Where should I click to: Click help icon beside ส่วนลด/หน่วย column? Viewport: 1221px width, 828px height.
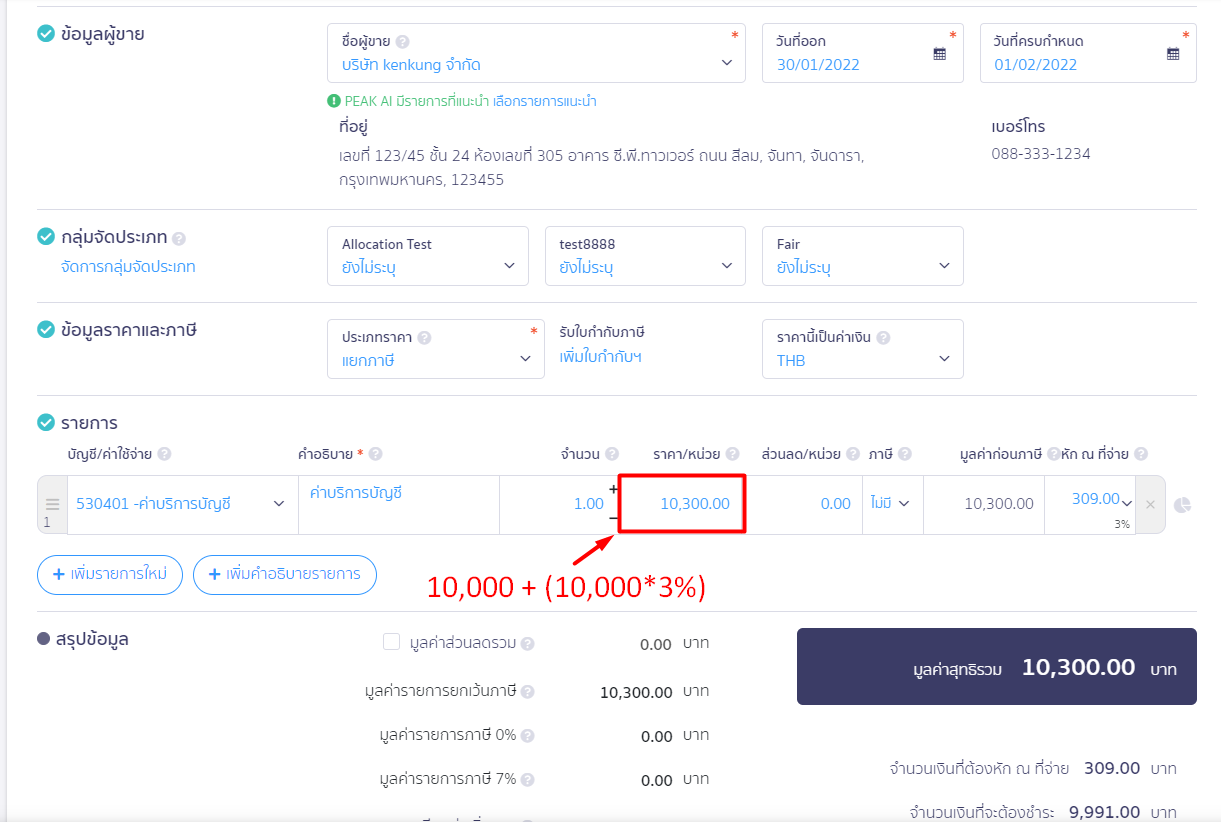[x=853, y=454]
